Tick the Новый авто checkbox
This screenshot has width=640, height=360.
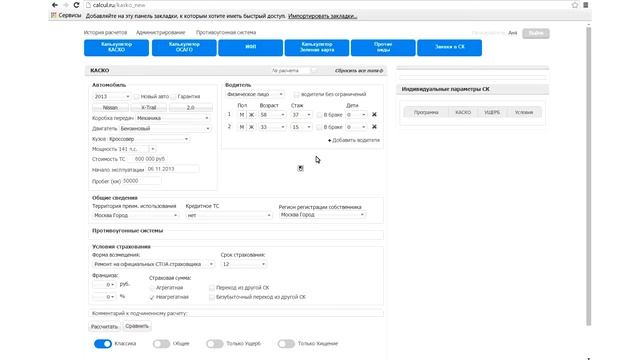[x=136, y=97]
